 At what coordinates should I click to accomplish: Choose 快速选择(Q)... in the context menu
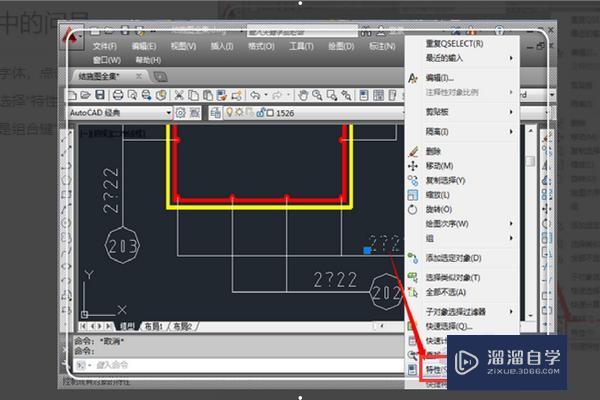(462, 326)
